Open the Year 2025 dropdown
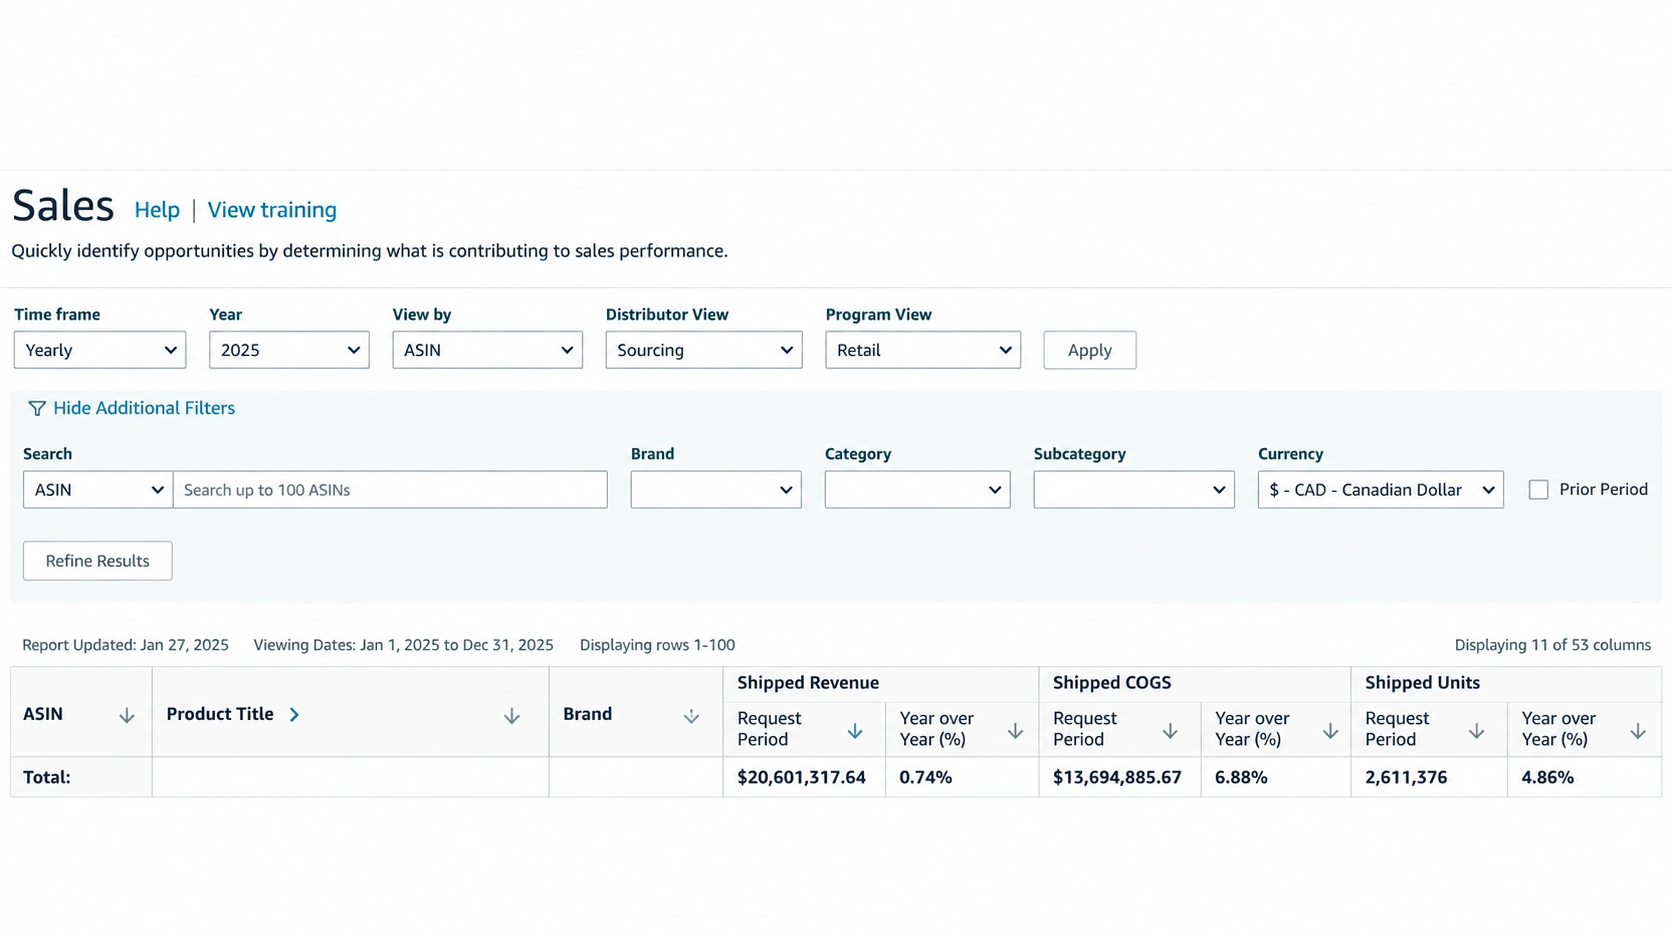This screenshot has height=941, width=1672. tap(289, 350)
